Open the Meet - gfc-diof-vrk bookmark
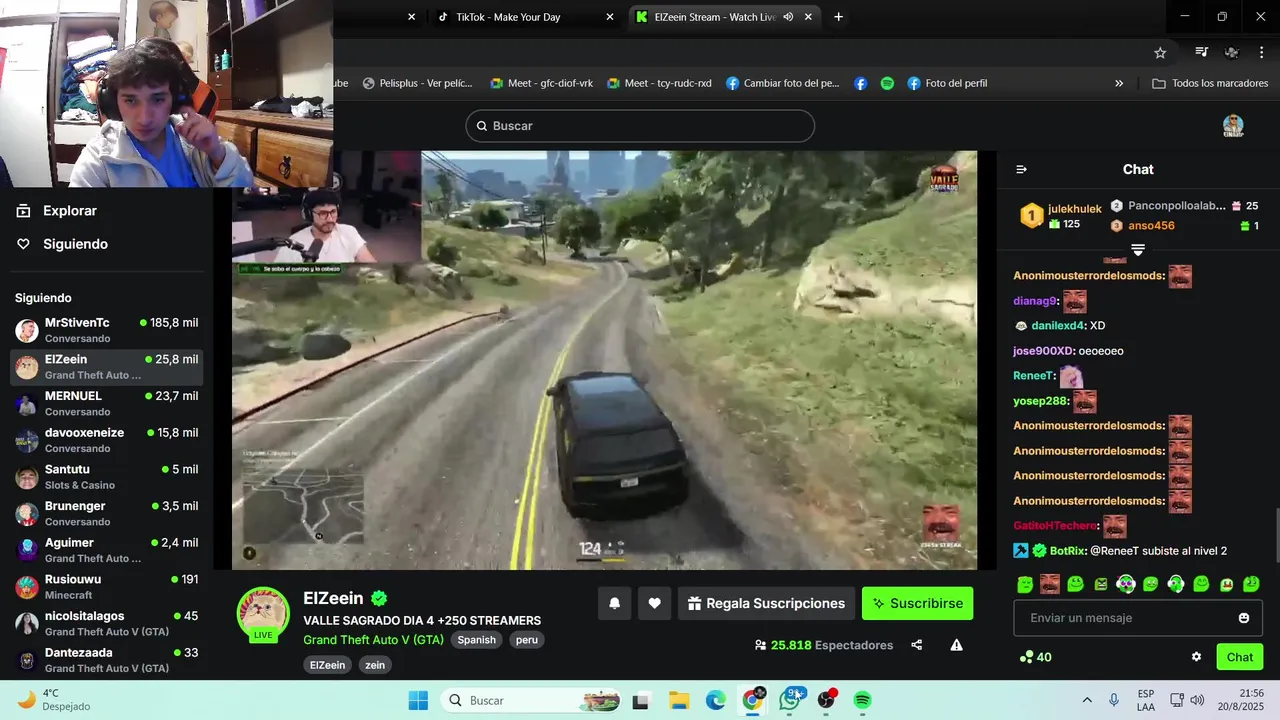1280x720 pixels. click(x=541, y=84)
